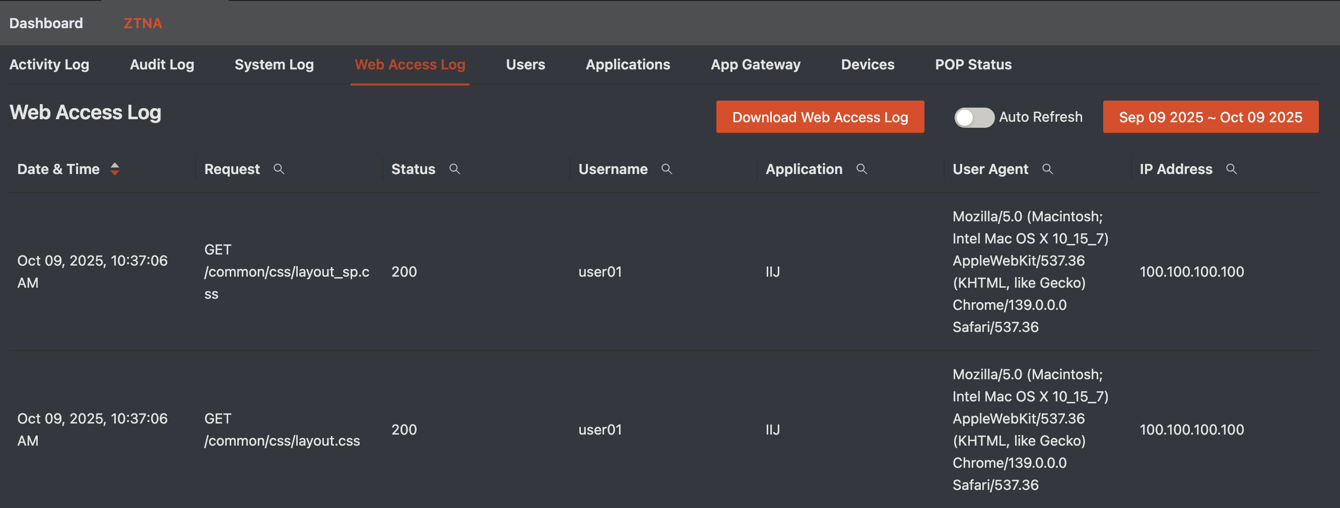
Task: Click the User Agent search icon
Action: [1048, 169]
